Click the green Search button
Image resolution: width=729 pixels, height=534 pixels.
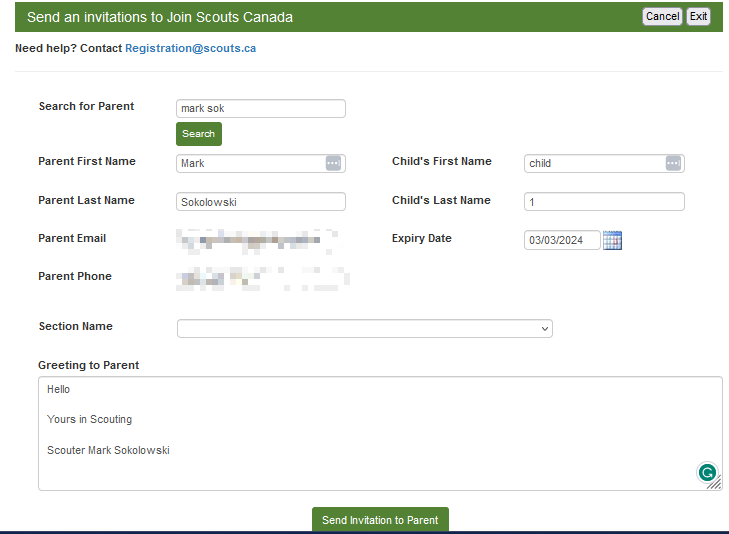pyautogui.click(x=199, y=134)
